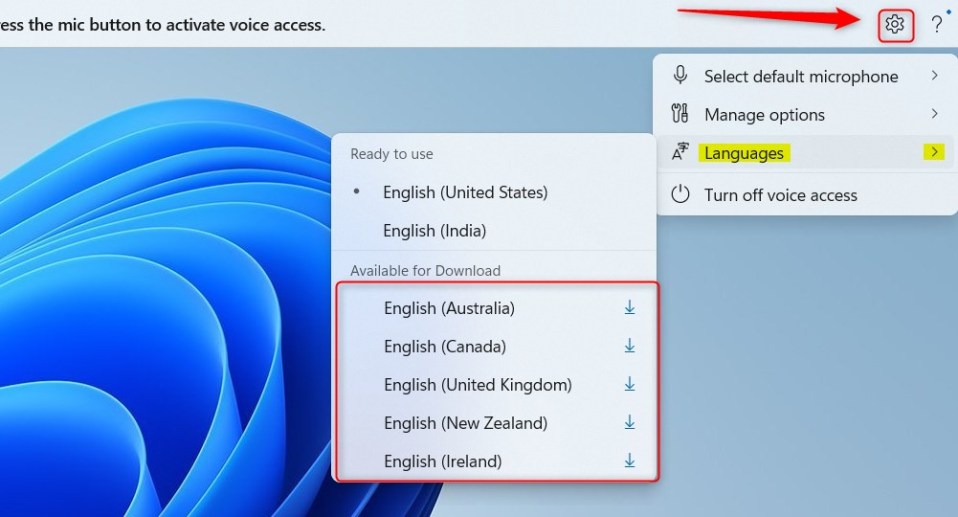This screenshot has width=958, height=517.
Task: Expand the Manage options submenu chevron
Action: pos(934,114)
